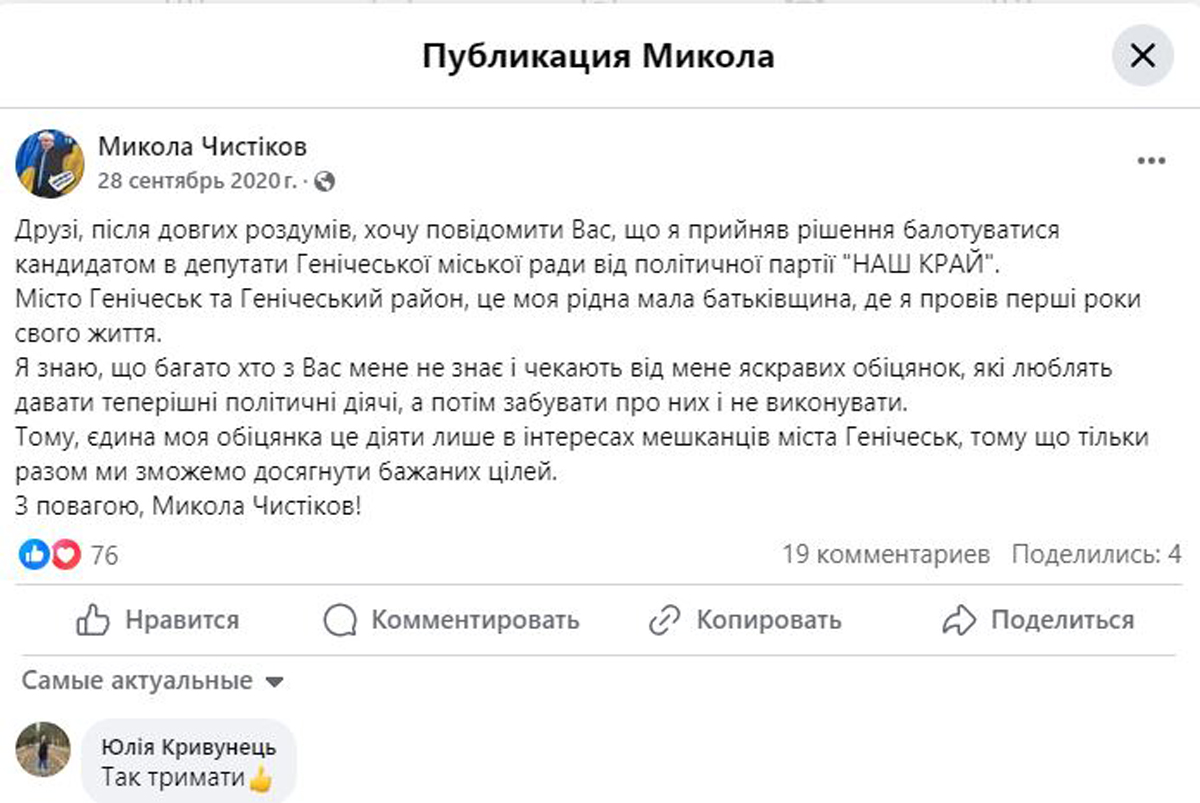Image resolution: width=1200 pixels, height=803 pixels.
Task: Click the speech bubble Комментировать icon
Action: (340, 620)
